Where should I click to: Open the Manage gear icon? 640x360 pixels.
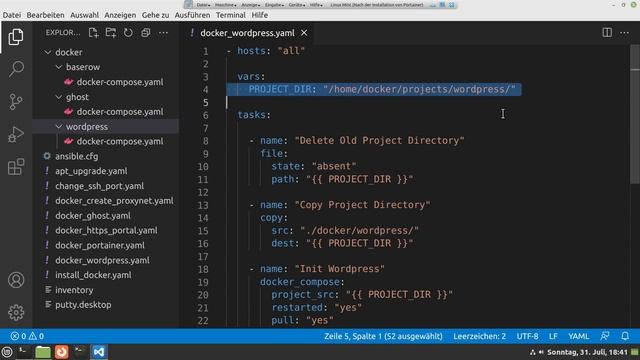[x=16, y=312]
